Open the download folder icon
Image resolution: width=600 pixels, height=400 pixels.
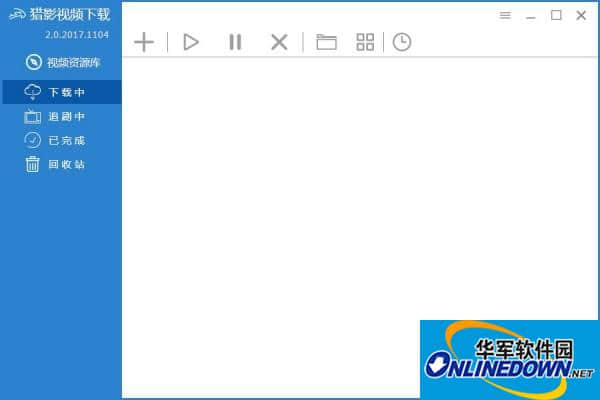(326, 42)
